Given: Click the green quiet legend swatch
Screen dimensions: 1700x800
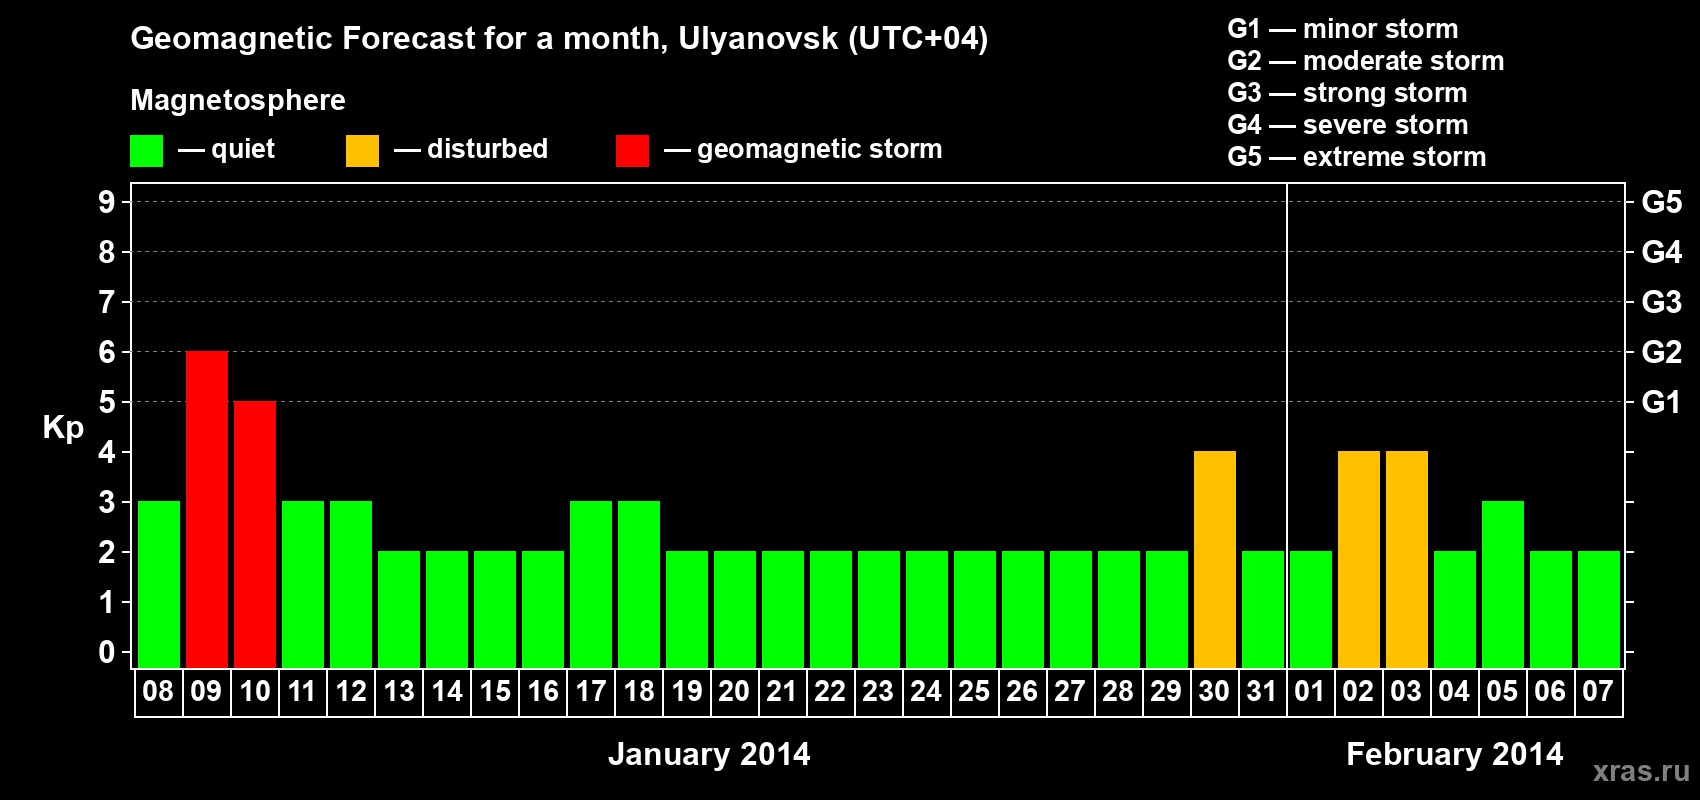Looking at the screenshot, I should (146, 151).
